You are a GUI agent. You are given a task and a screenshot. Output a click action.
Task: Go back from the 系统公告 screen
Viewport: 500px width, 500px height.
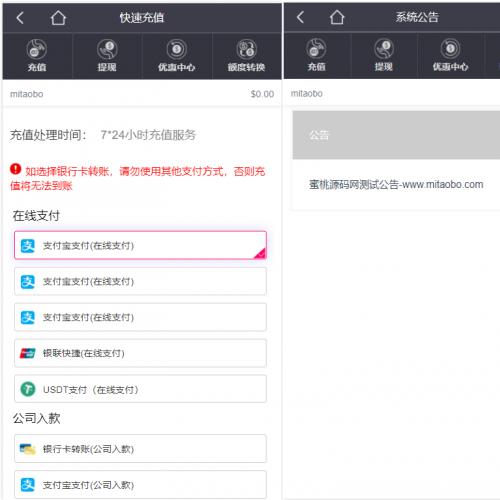[x=300, y=17]
